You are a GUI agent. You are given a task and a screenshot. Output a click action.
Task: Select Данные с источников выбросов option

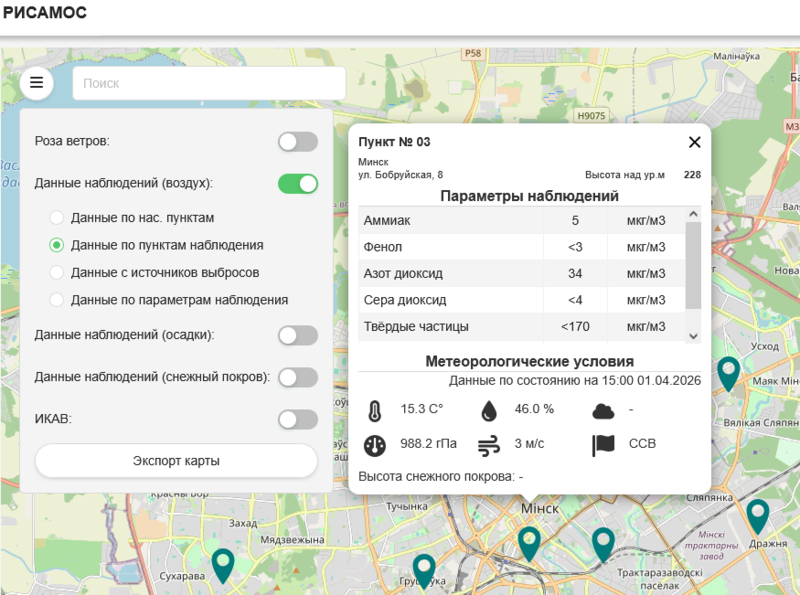pos(57,272)
